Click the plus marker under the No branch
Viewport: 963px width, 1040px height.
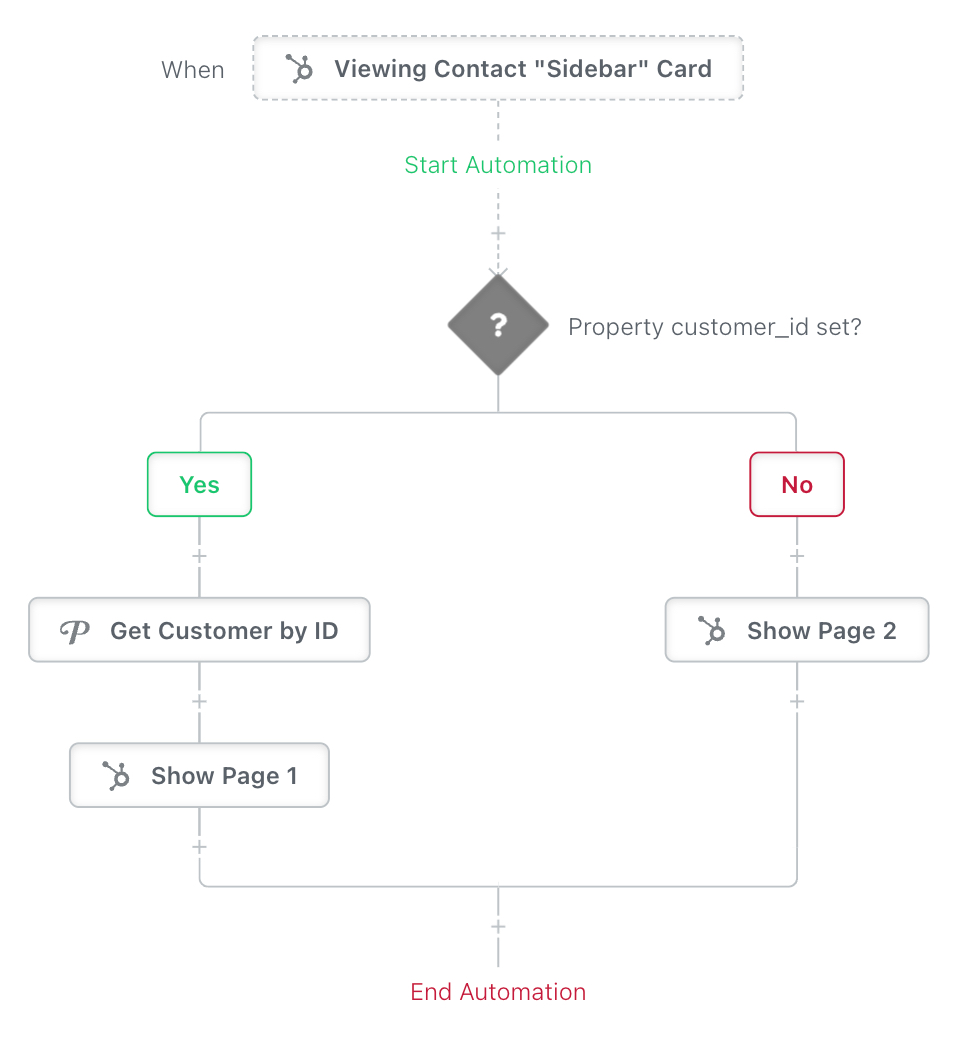pos(797,556)
